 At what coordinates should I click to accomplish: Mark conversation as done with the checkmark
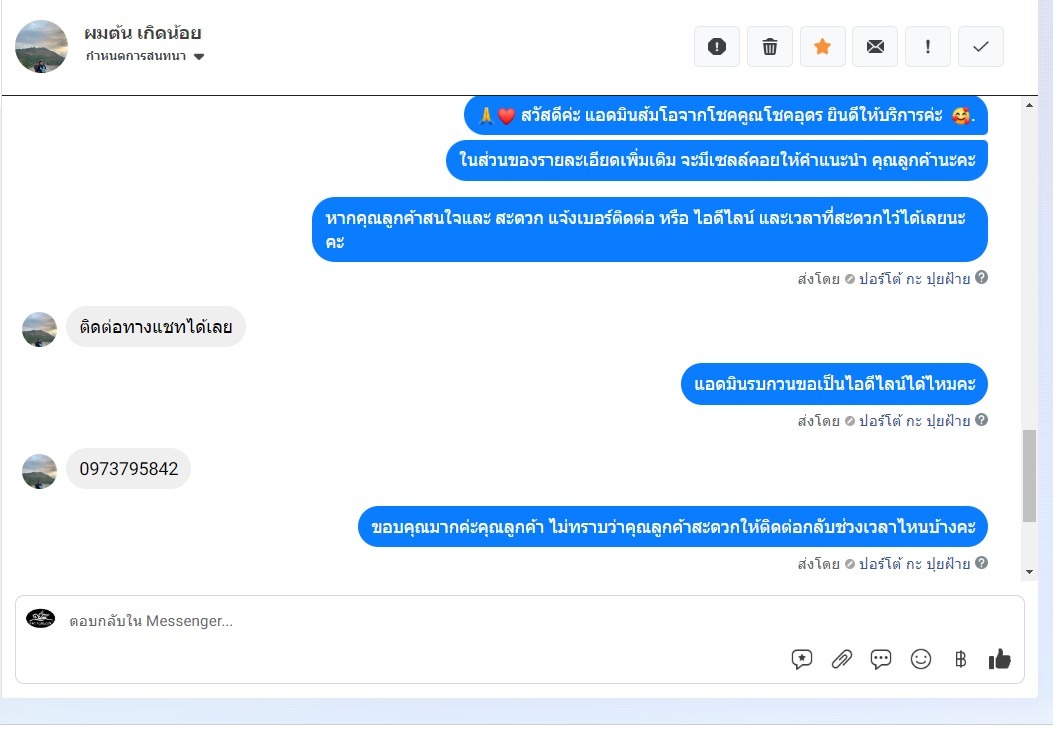tap(980, 46)
